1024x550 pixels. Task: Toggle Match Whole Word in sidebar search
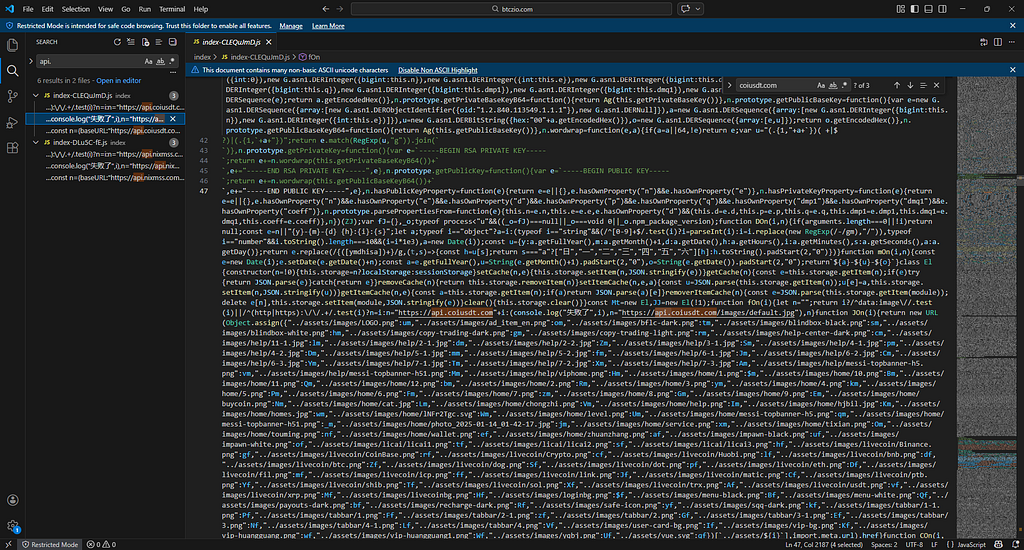coord(160,61)
